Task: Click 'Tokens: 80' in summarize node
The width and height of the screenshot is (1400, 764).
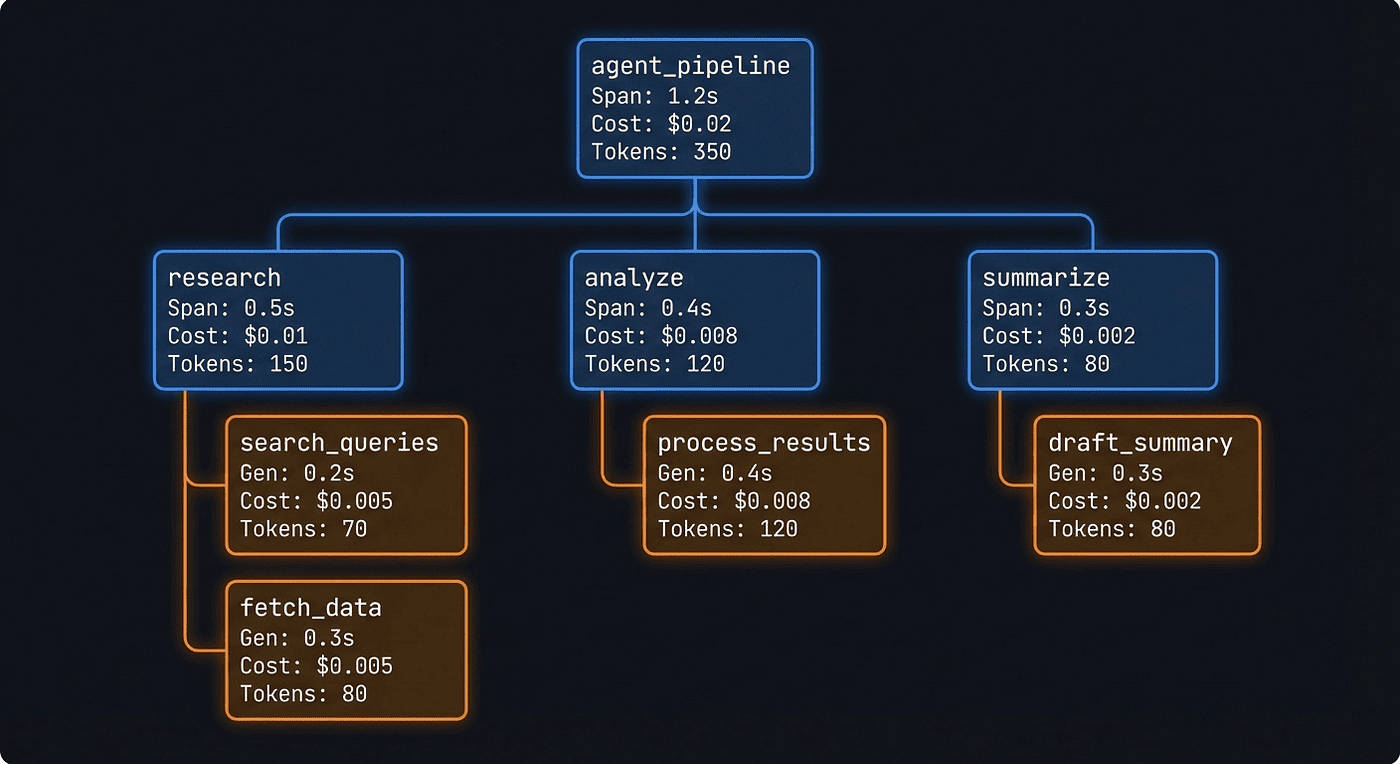Action: point(1046,363)
